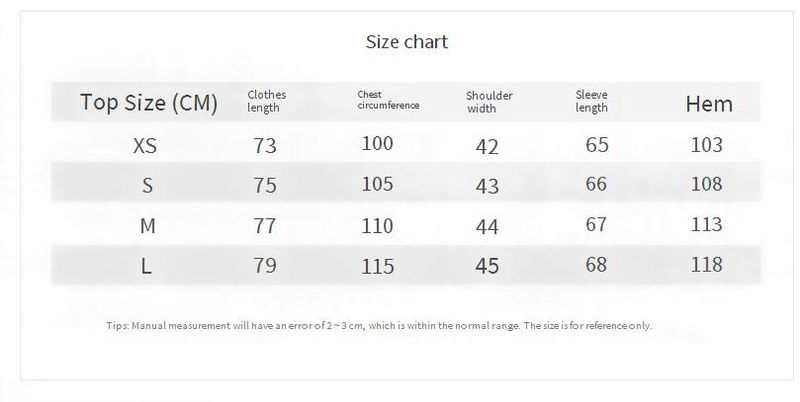This screenshot has width=800, height=402.
Task: Select the XS hem value 103
Action: (706, 145)
